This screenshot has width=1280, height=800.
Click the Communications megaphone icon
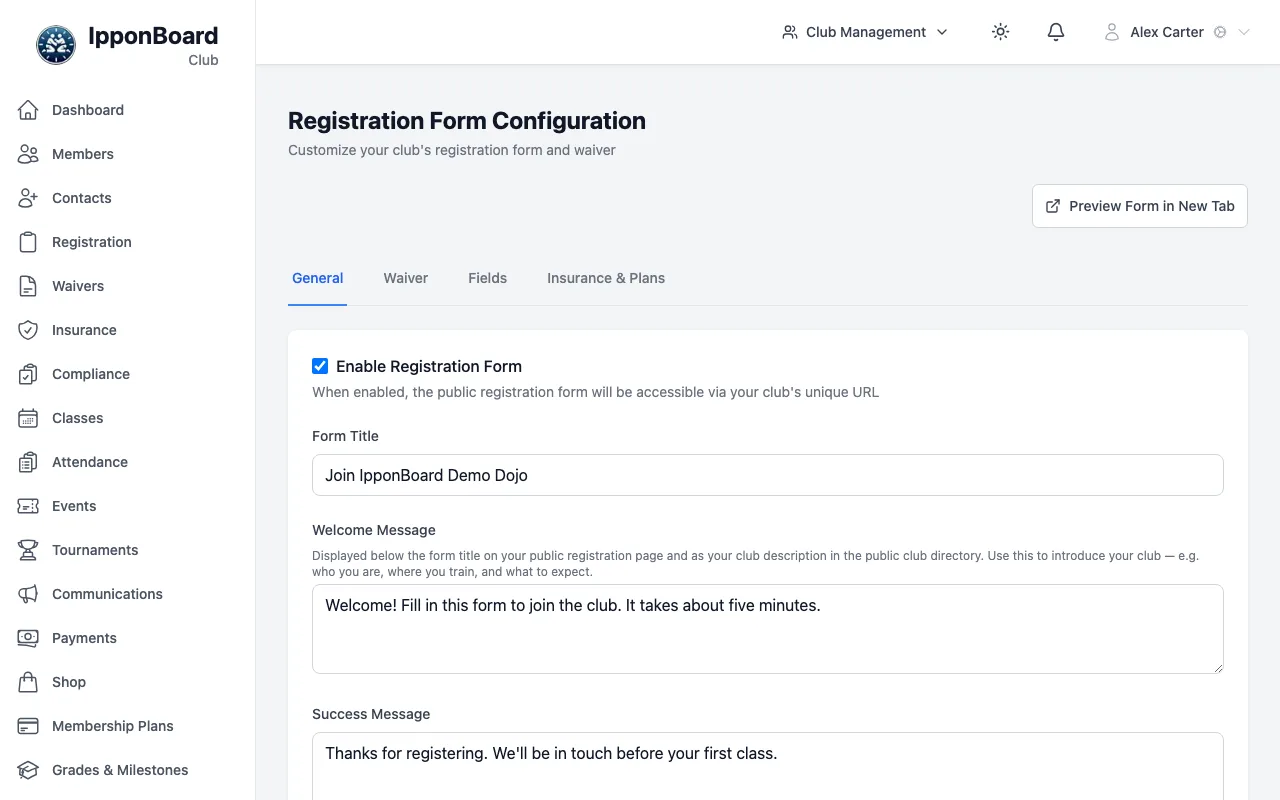28,594
